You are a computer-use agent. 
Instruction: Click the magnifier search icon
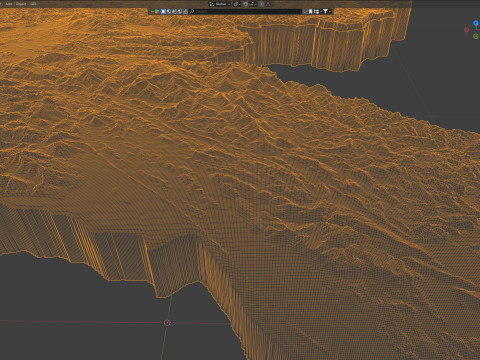coord(192,11)
